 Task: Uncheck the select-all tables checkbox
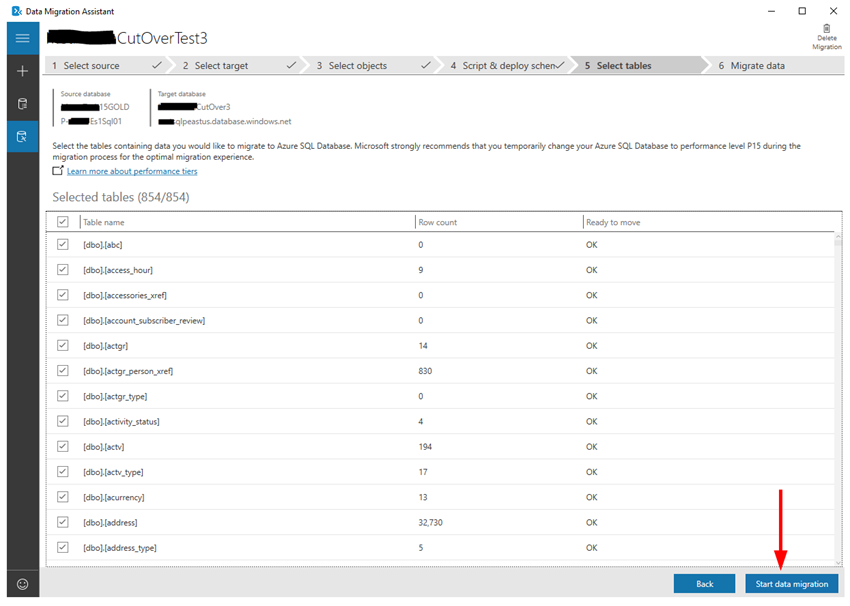click(62, 221)
